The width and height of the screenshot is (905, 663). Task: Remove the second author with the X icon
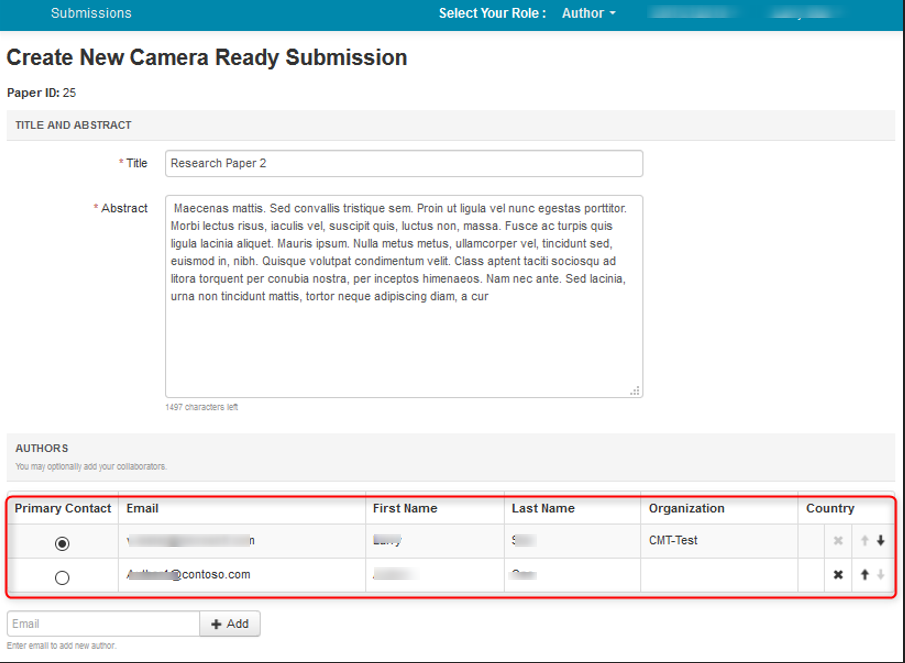point(838,575)
